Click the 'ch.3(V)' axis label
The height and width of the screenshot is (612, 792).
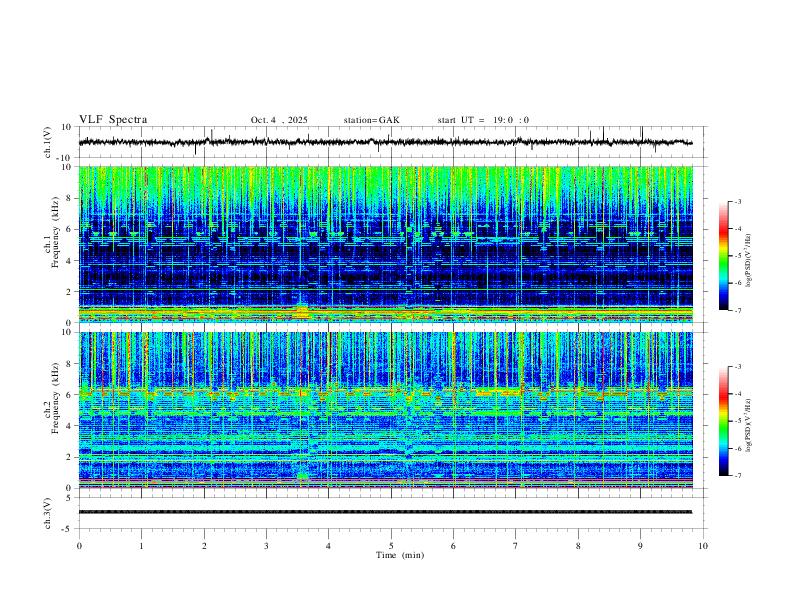pos(48,513)
